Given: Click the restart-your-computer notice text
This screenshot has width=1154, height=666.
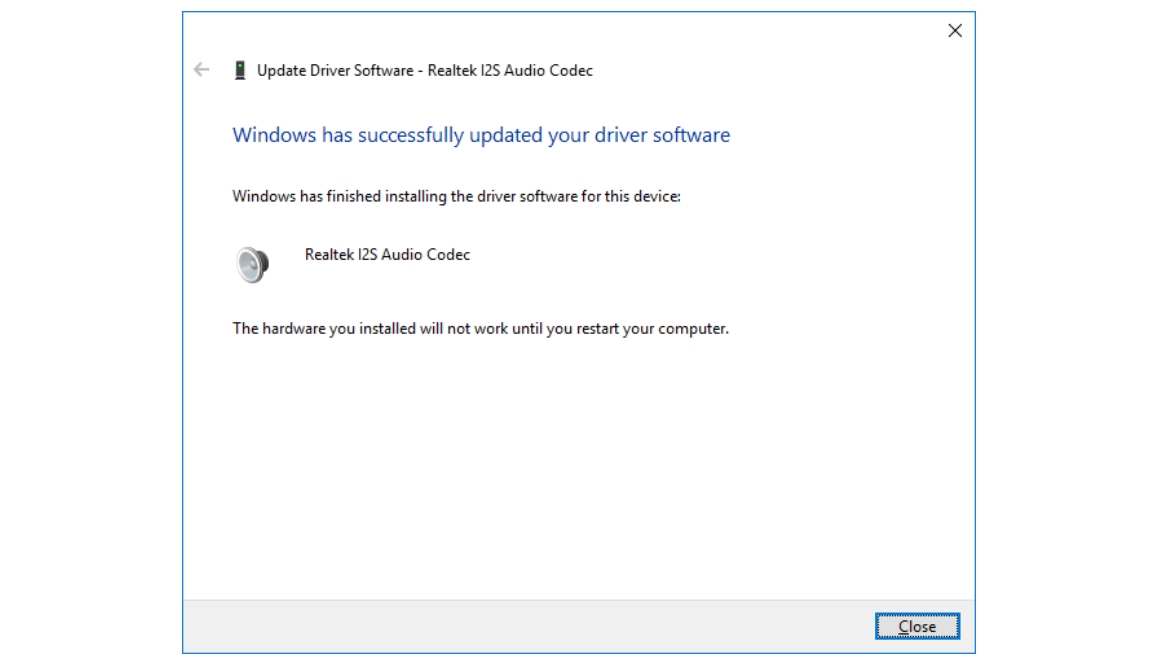Looking at the screenshot, I should (x=480, y=328).
